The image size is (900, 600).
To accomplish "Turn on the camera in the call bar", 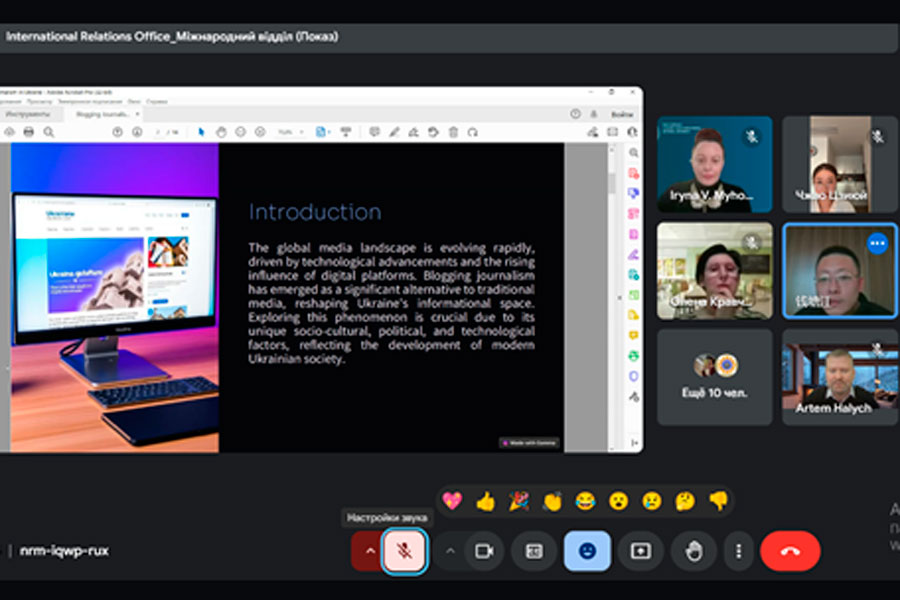I will click(x=485, y=551).
